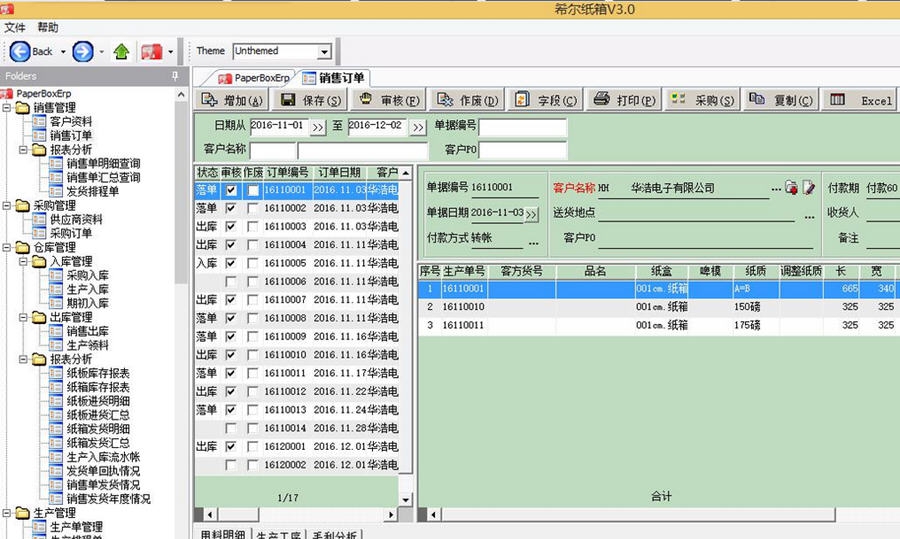
Task: Click the 保存(S) save button
Action: click(x=311, y=100)
